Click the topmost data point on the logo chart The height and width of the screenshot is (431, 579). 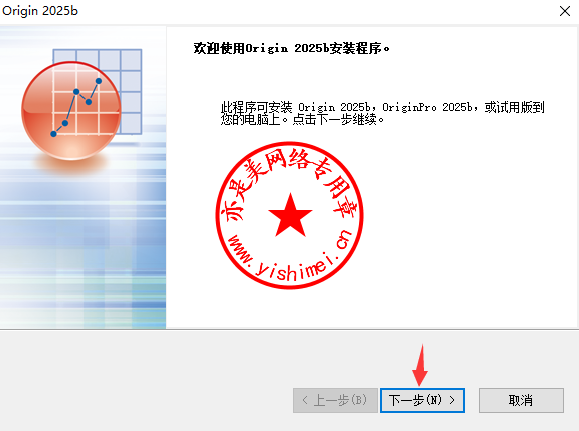coord(99,81)
